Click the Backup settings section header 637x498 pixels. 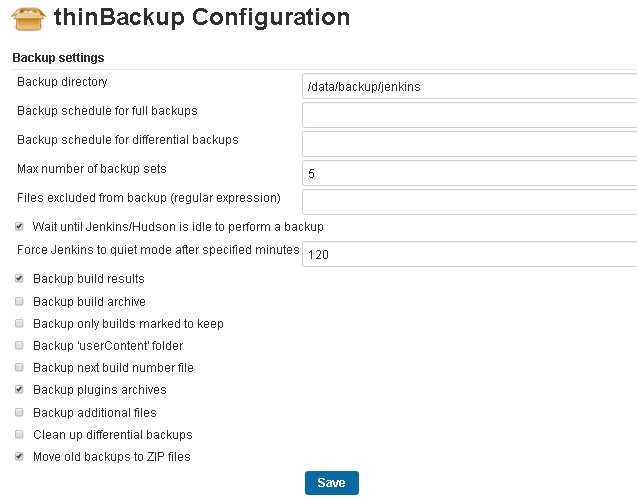58,58
